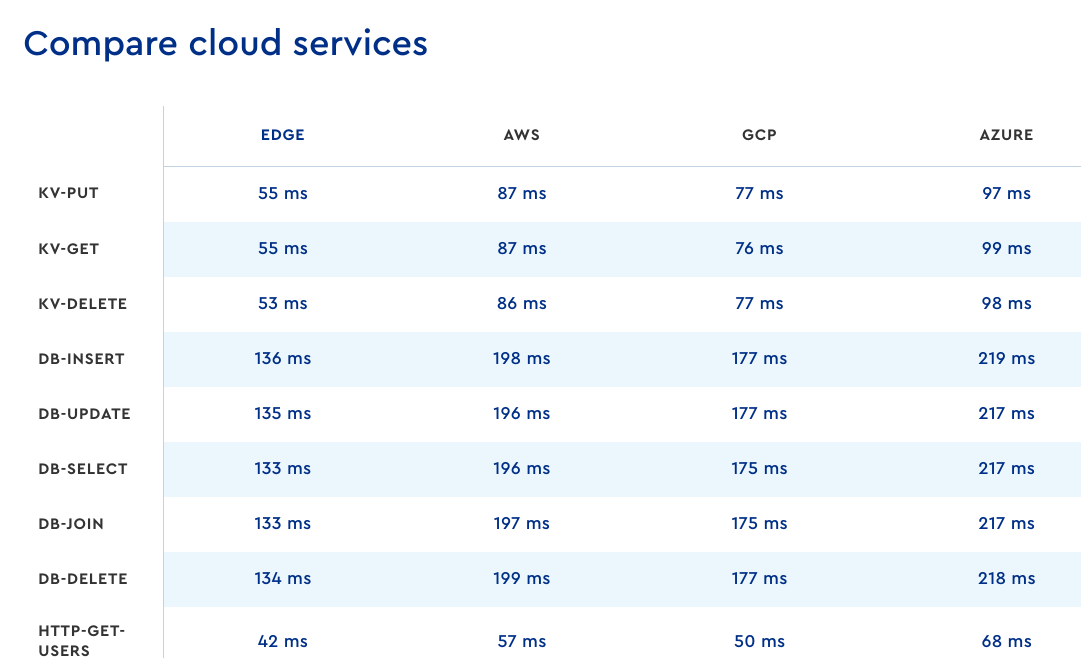The width and height of the screenshot is (1081, 658).
Task: Select the KV-DELETE GCP value 77 ms
Action: [759, 303]
